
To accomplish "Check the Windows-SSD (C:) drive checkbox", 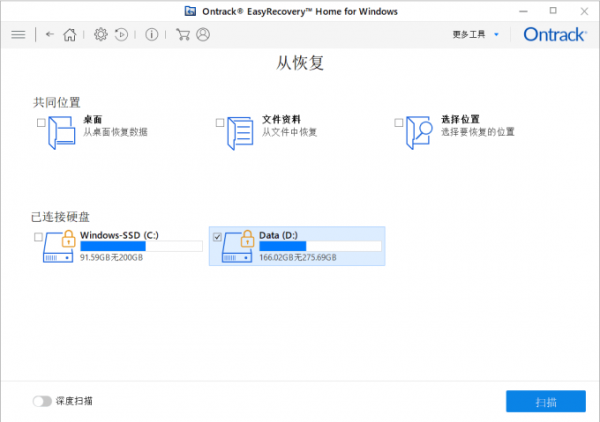I will [x=38, y=237].
